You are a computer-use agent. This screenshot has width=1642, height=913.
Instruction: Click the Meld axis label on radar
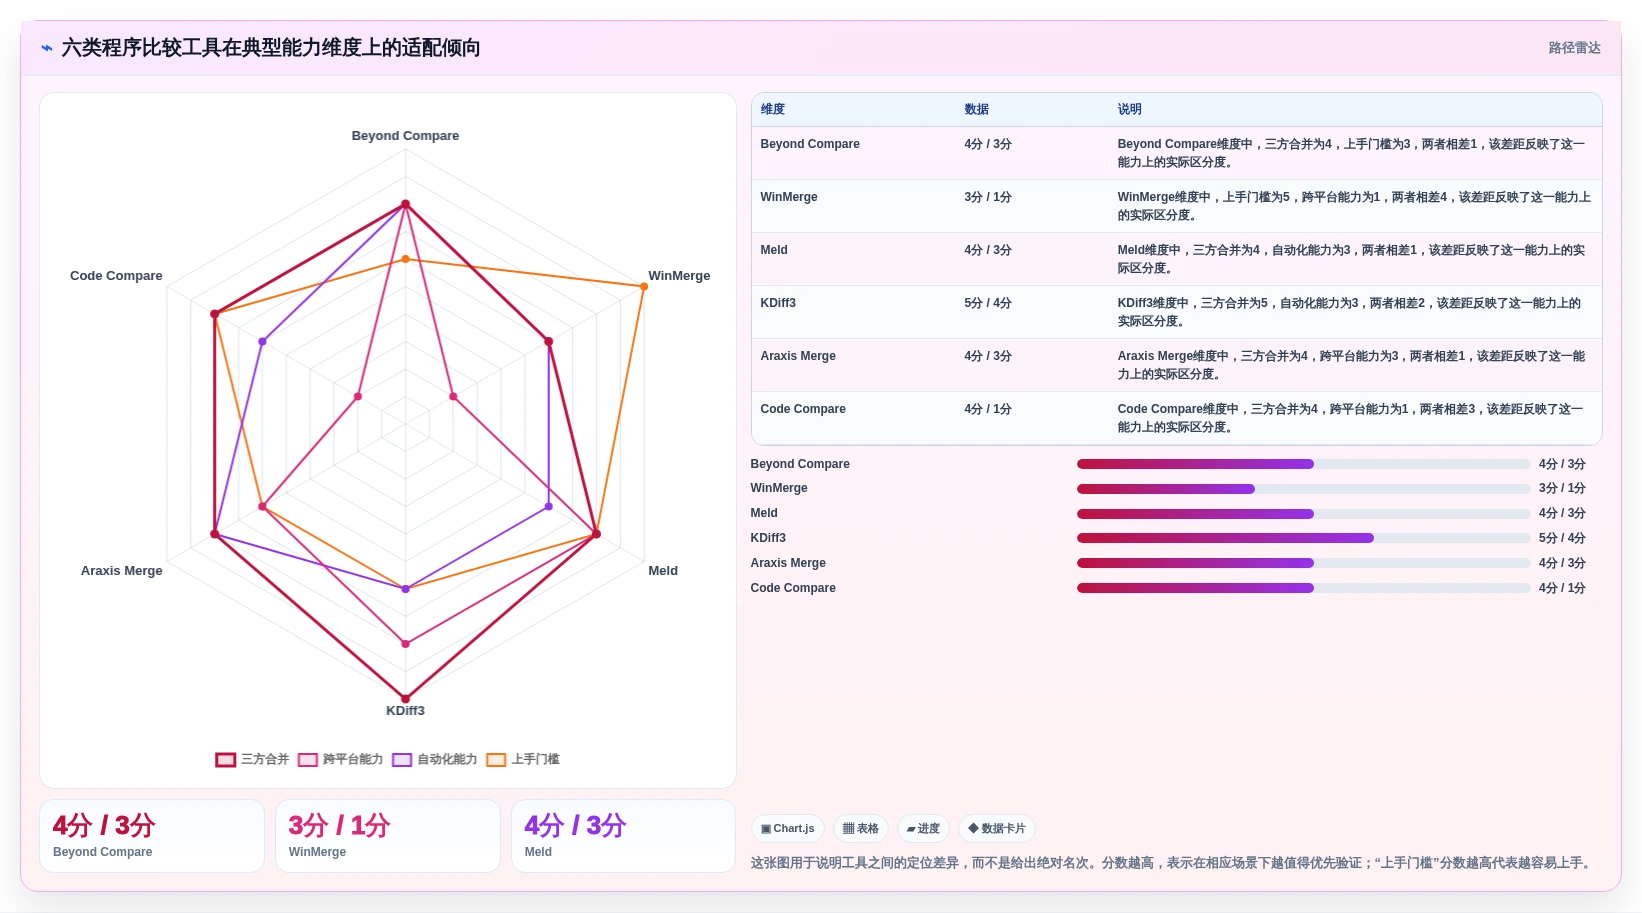click(x=663, y=571)
